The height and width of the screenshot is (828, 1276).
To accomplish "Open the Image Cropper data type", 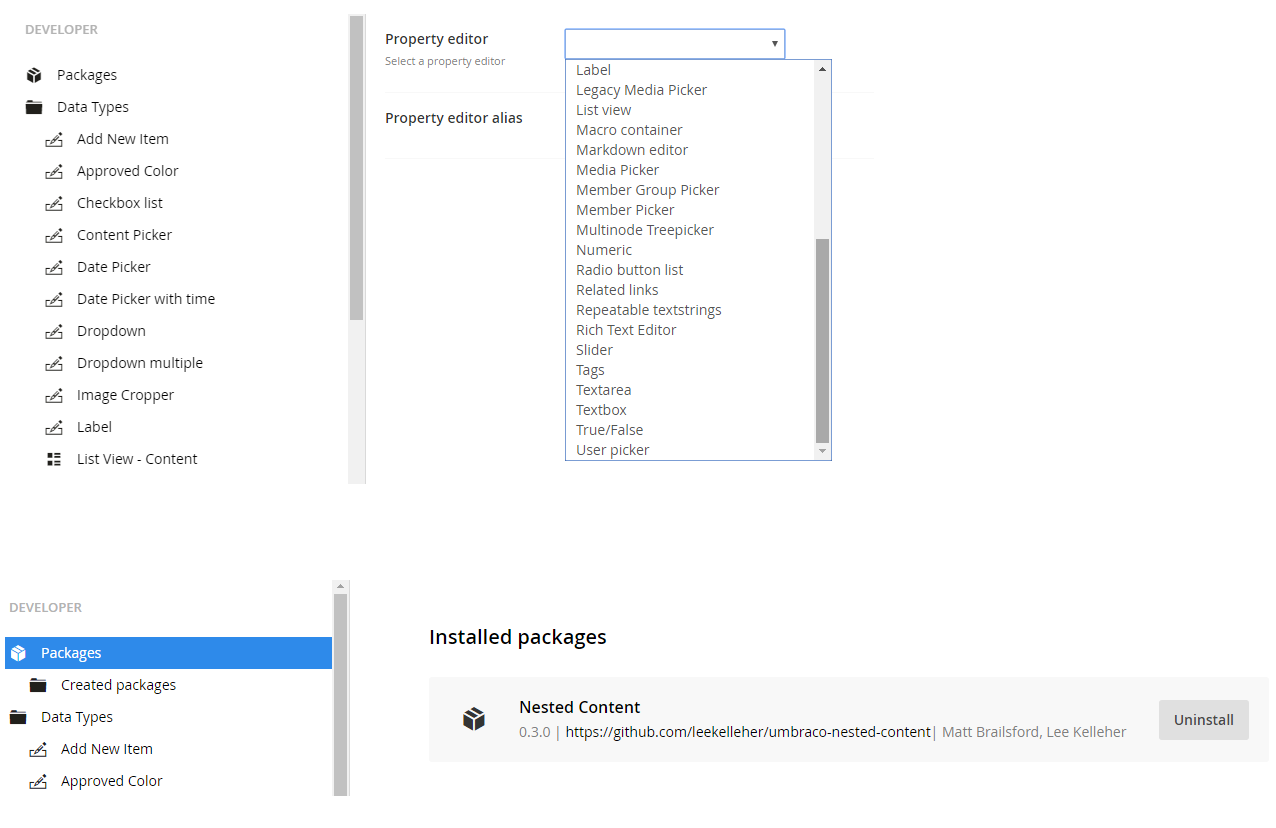I will pos(125,395).
